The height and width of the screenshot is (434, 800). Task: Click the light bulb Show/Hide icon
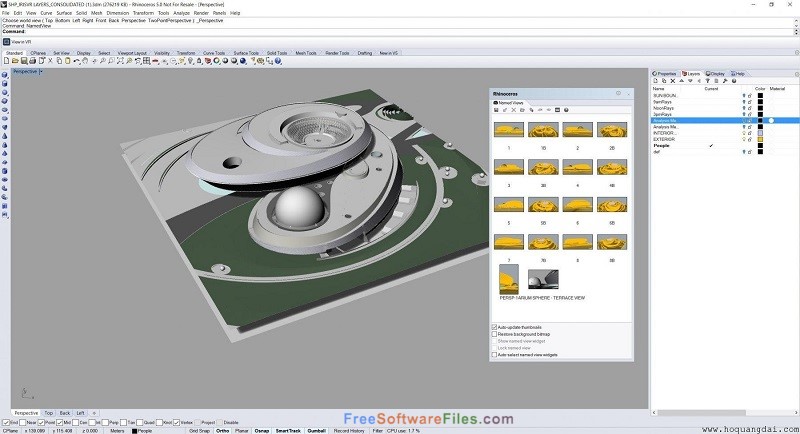(x=190, y=61)
